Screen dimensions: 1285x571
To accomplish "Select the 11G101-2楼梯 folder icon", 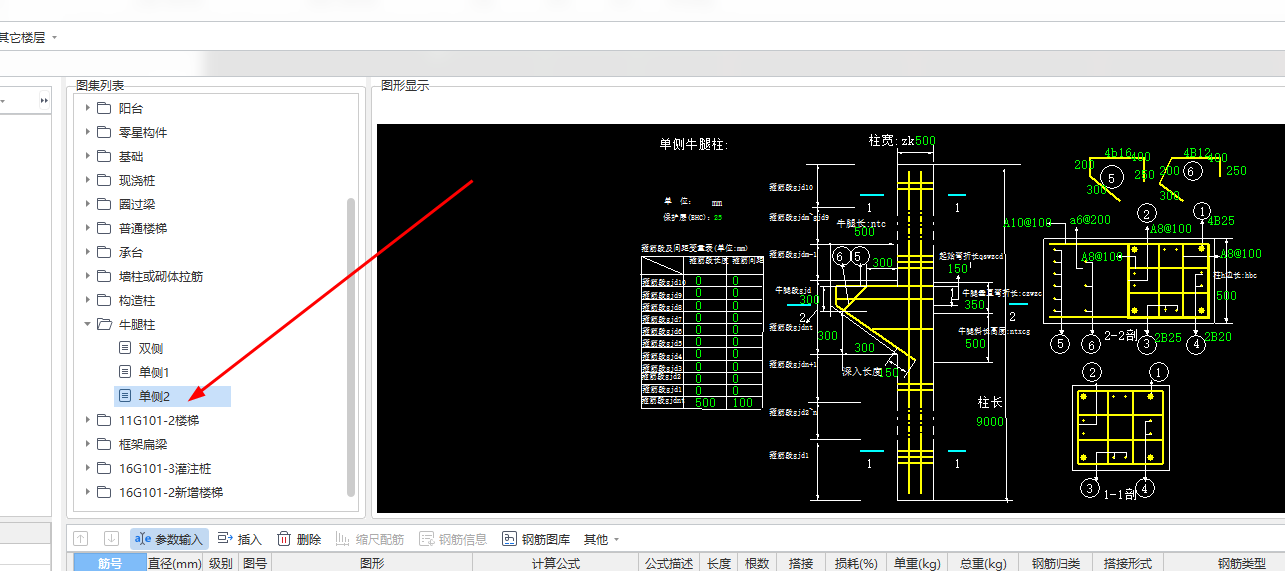I will click(104, 420).
